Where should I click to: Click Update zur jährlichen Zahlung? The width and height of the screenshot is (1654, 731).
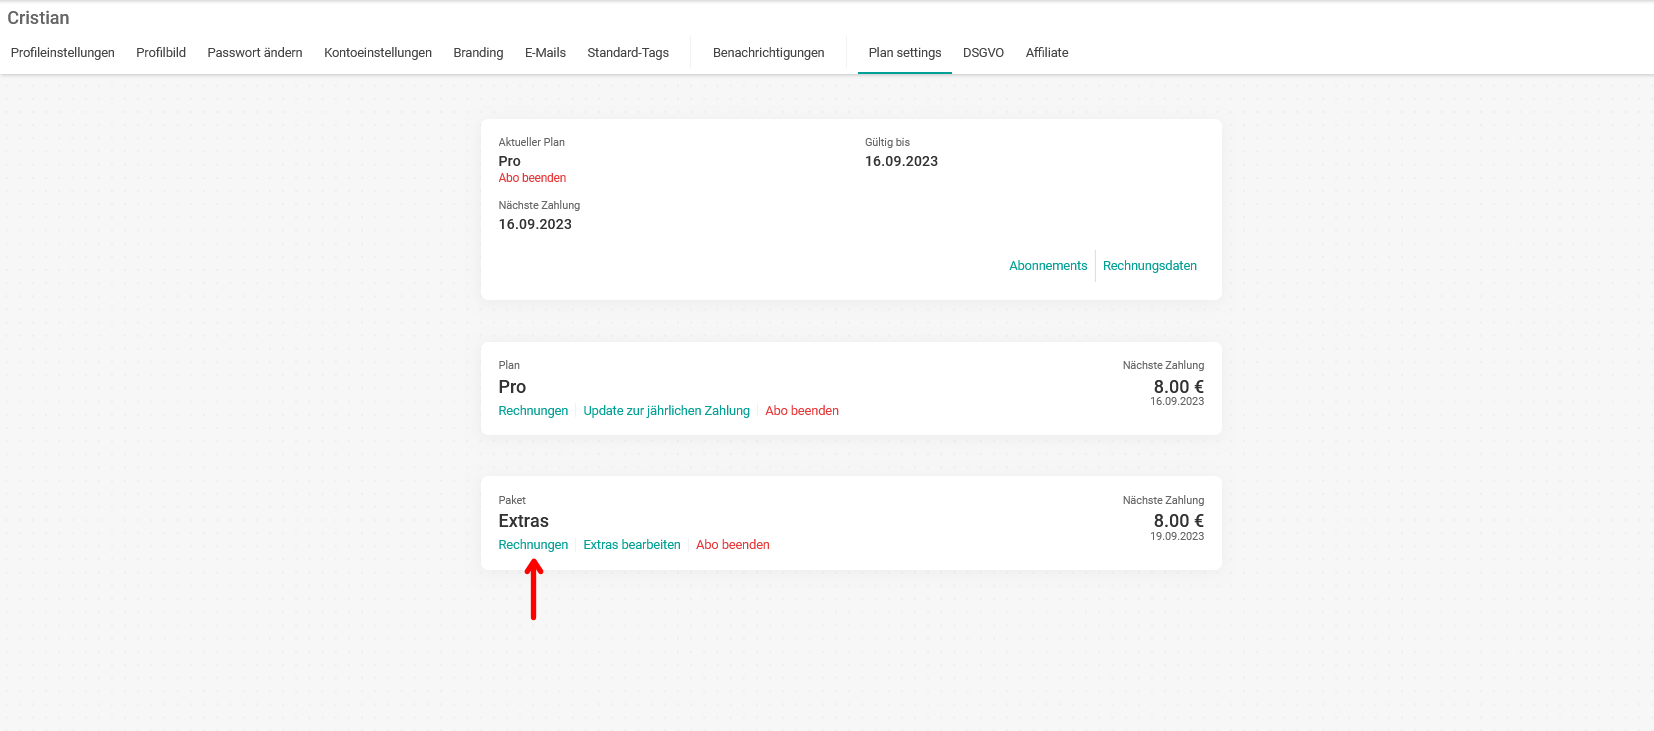click(x=667, y=411)
